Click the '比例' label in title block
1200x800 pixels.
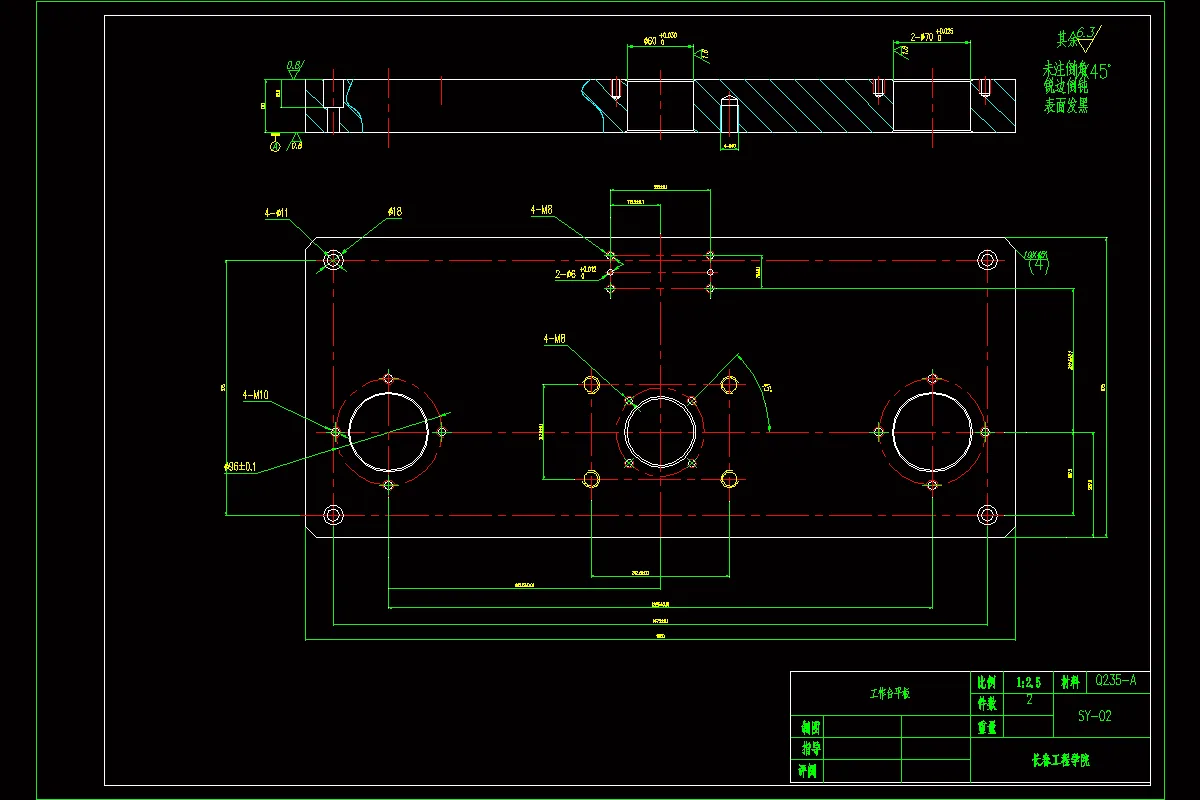[986, 682]
